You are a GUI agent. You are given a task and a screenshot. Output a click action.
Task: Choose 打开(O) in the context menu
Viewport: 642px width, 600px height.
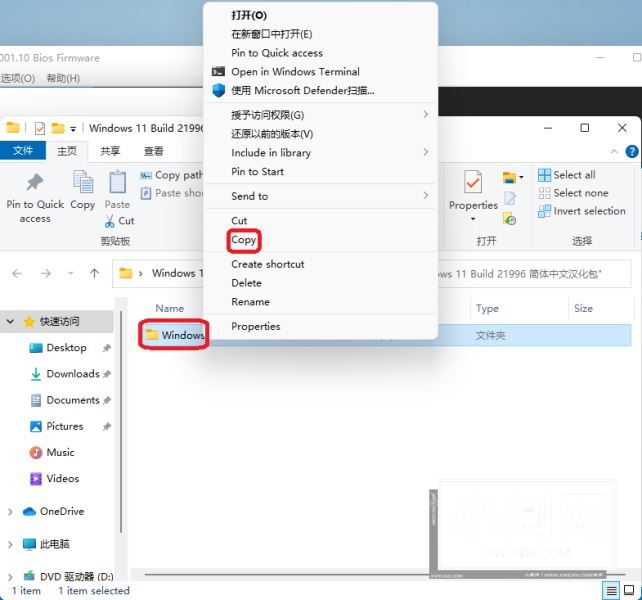click(321, 16)
